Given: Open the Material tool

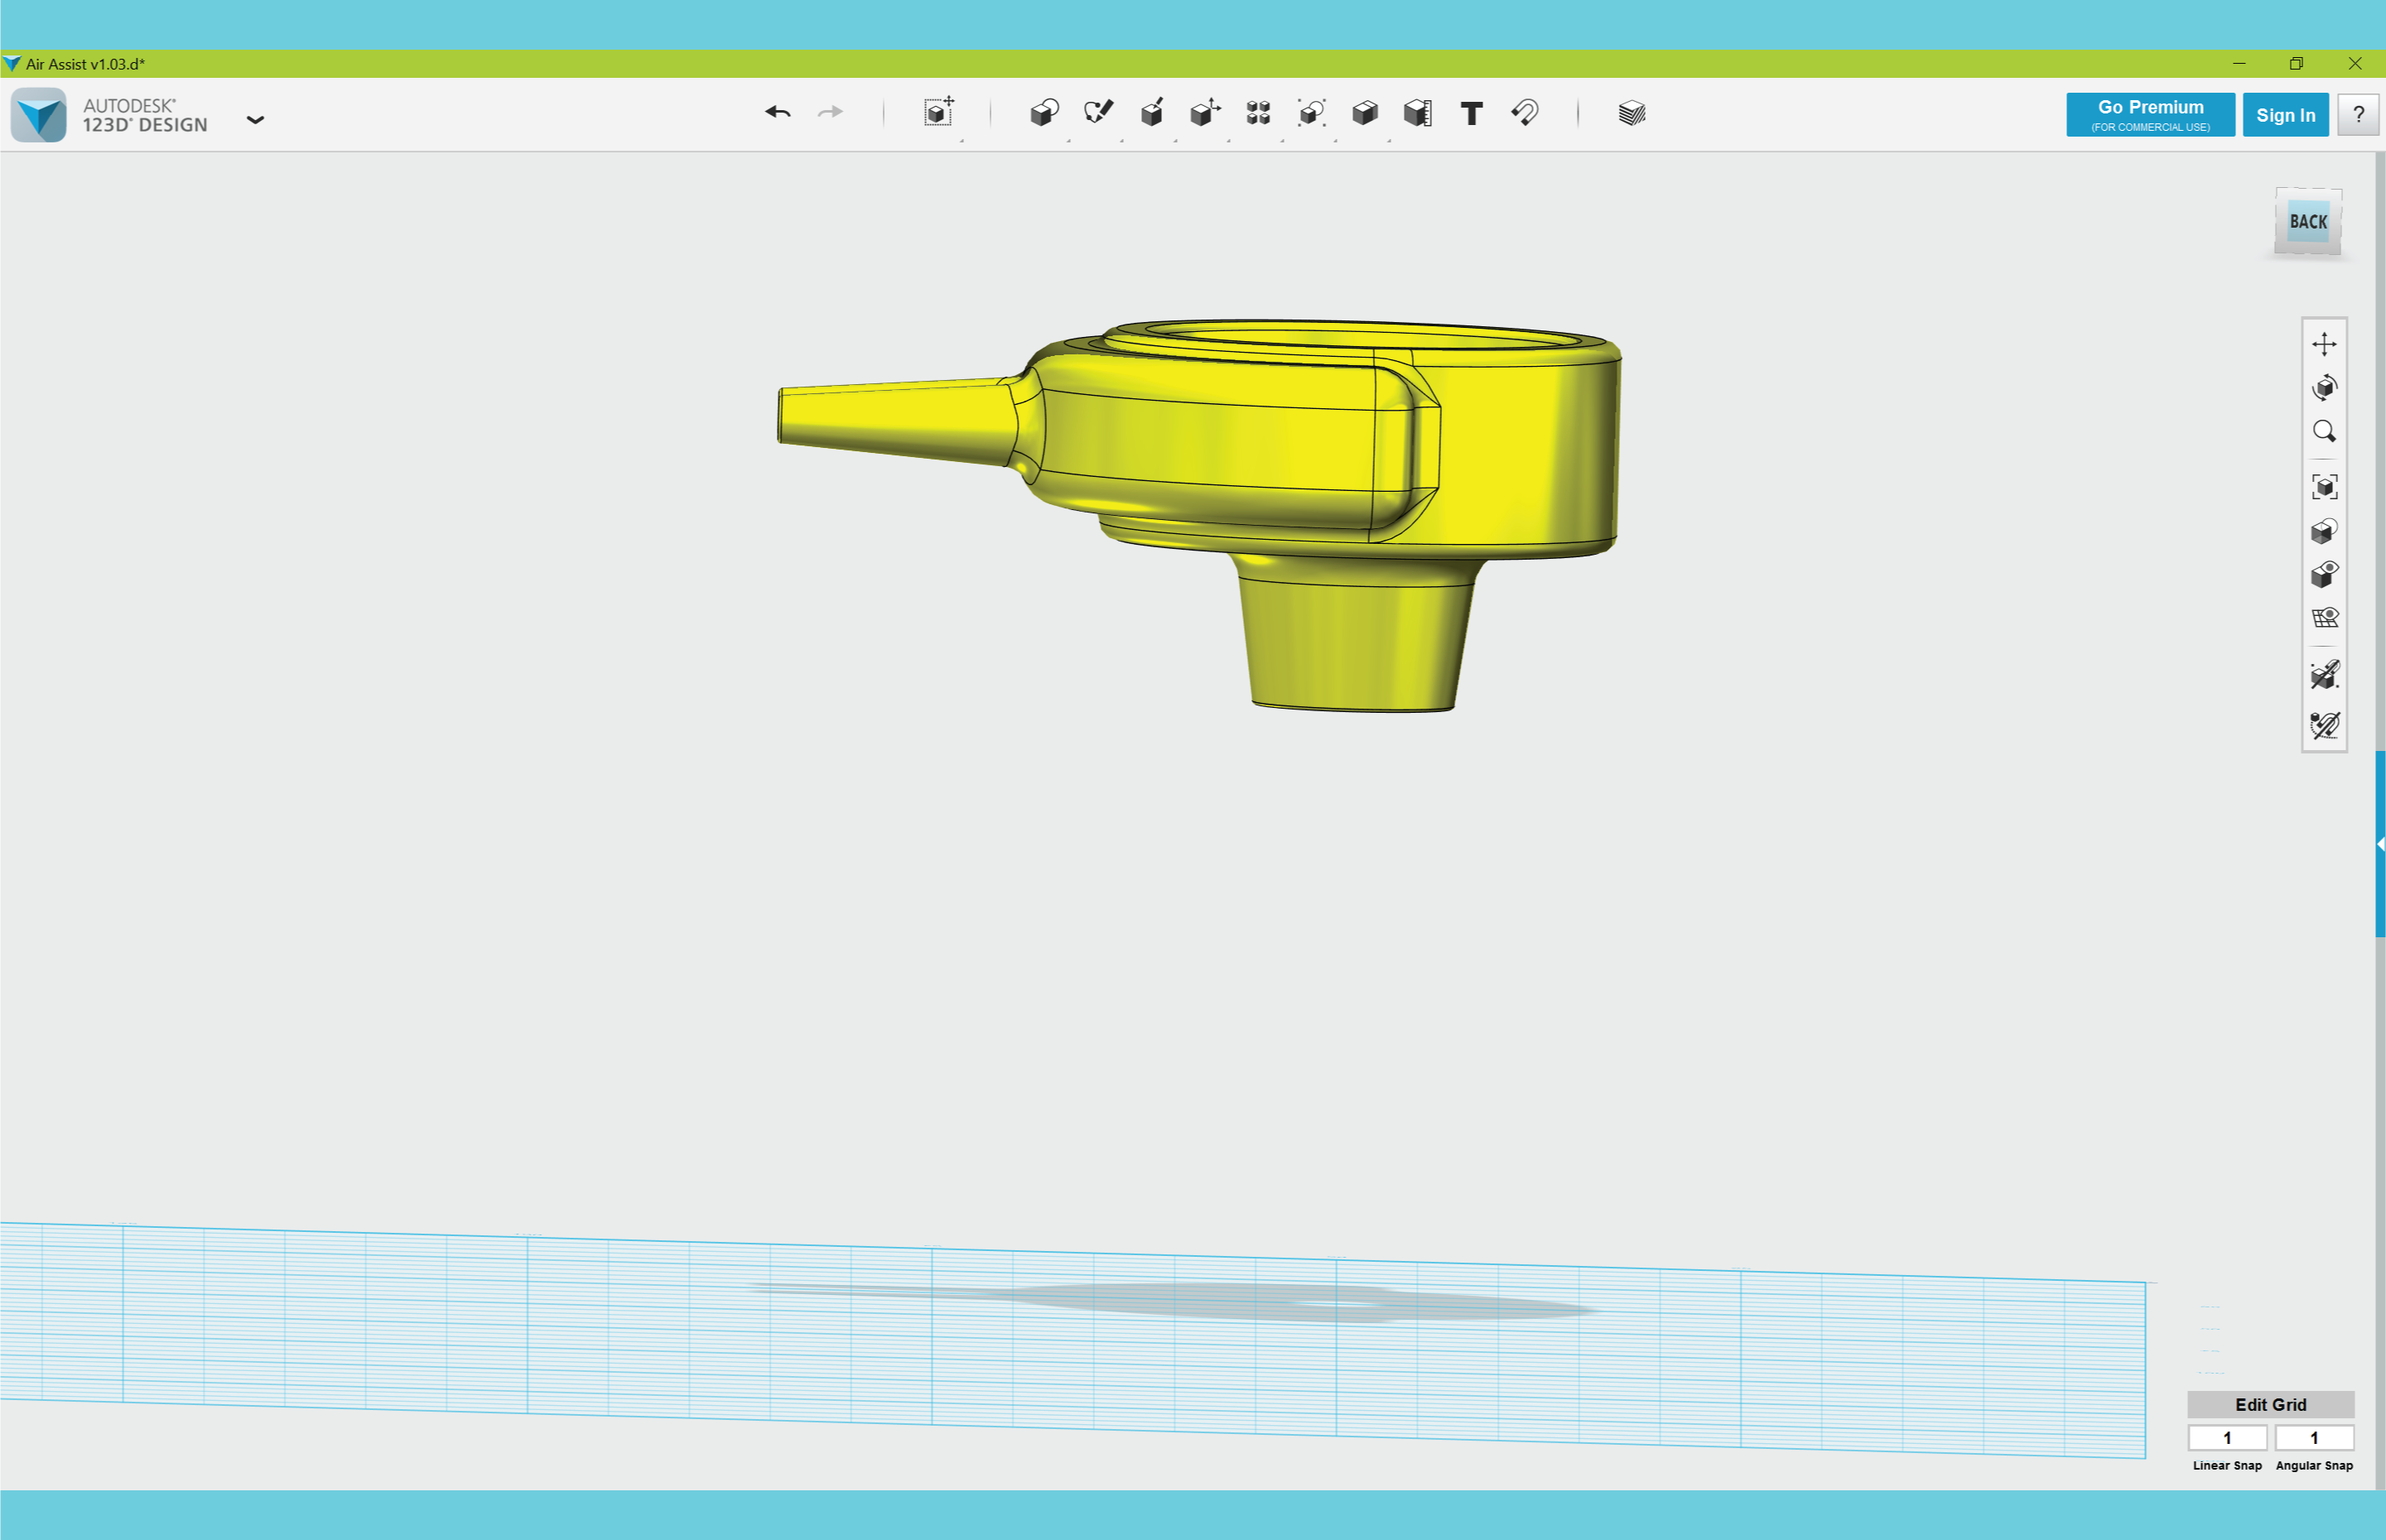Looking at the screenshot, I should click(1631, 113).
